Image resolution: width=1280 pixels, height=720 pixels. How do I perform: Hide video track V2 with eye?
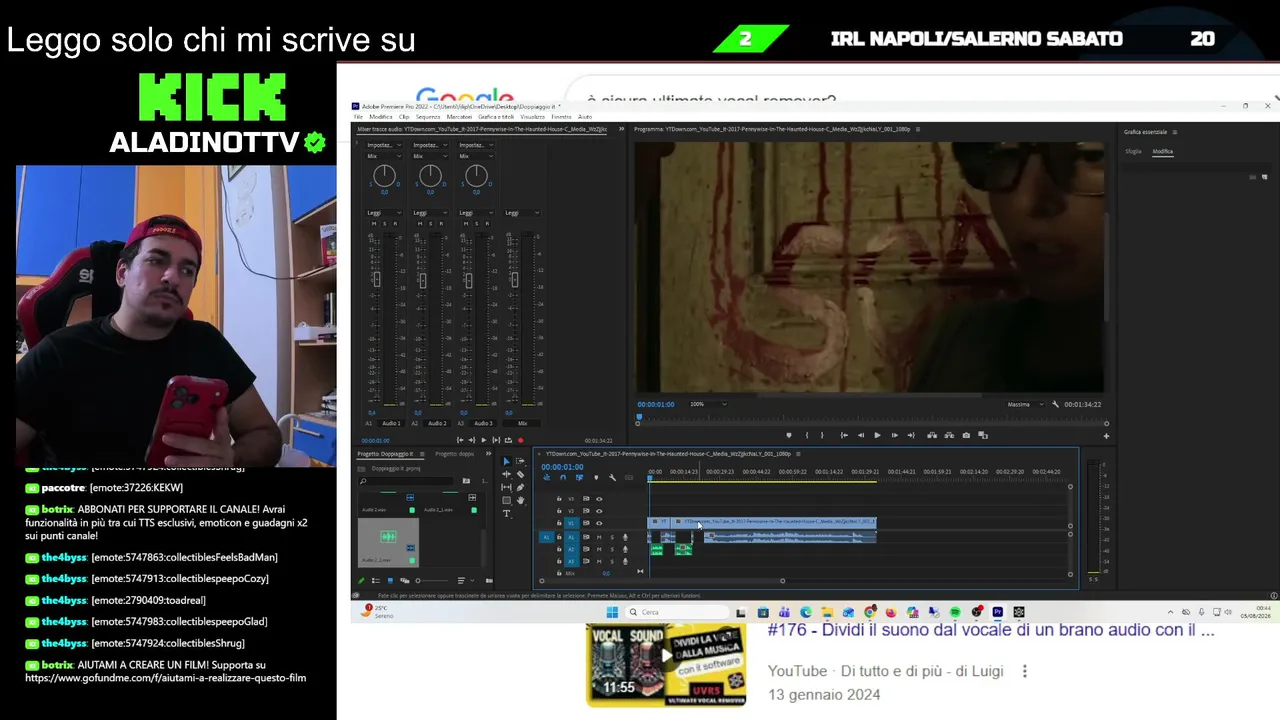[599, 510]
